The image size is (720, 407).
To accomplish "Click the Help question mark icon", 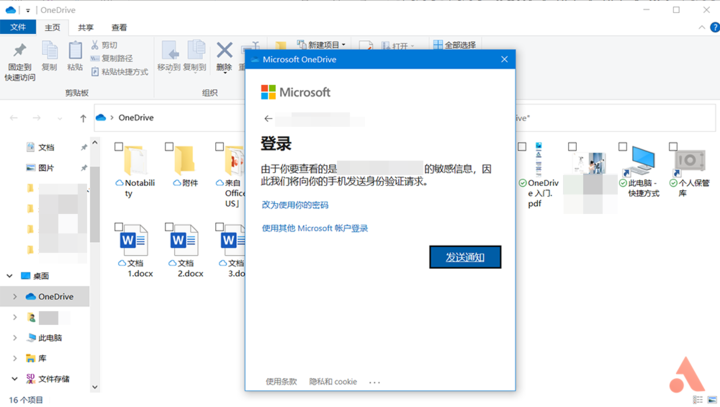I will pos(714,28).
